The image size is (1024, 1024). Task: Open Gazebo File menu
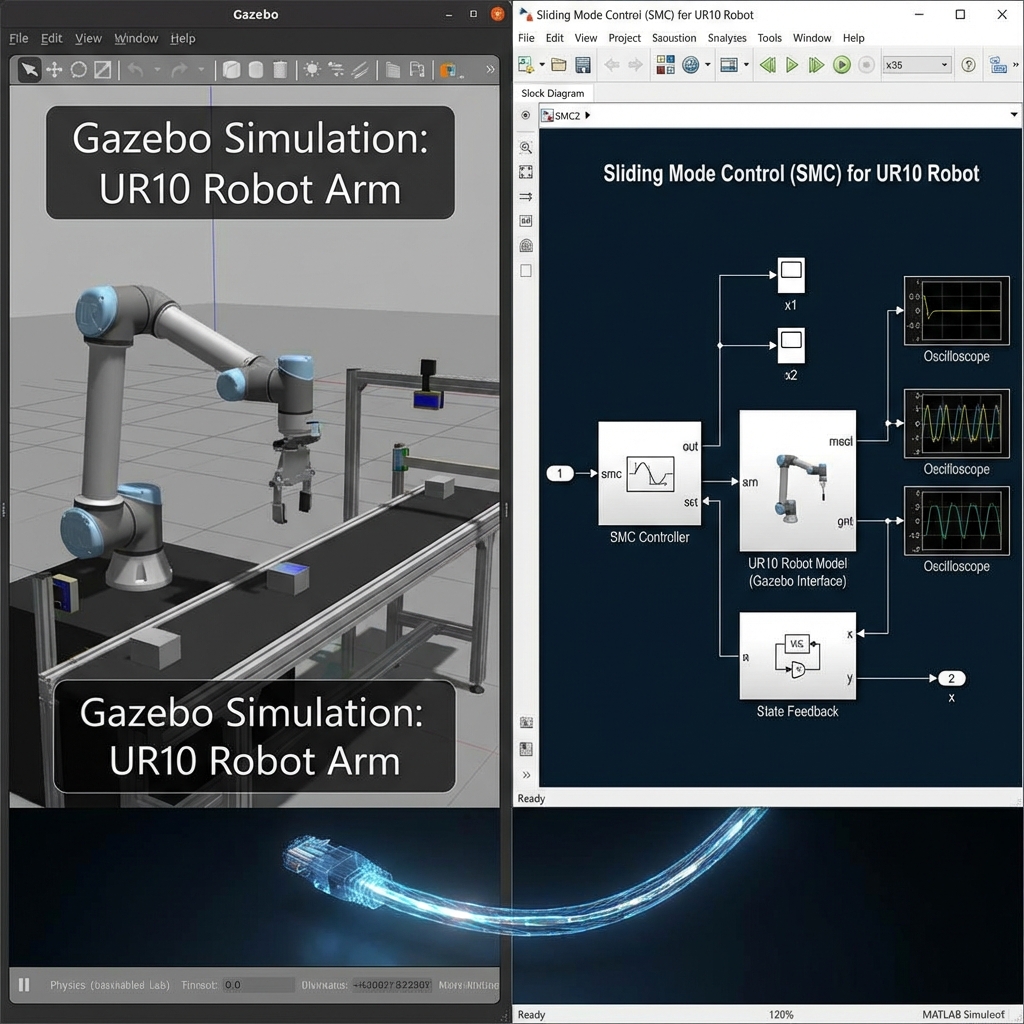[x=19, y=39]
